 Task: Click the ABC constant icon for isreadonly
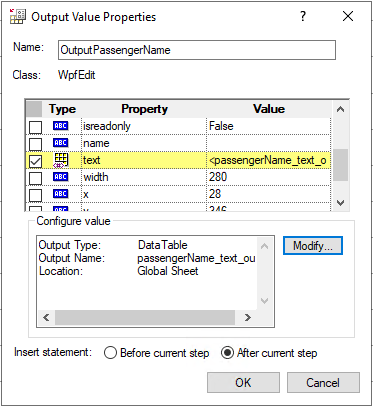coord(60,126)
